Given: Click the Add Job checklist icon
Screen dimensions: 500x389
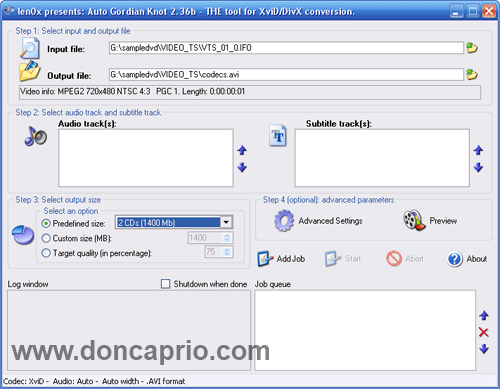Looking at the screenshot, I should (265, 259).
